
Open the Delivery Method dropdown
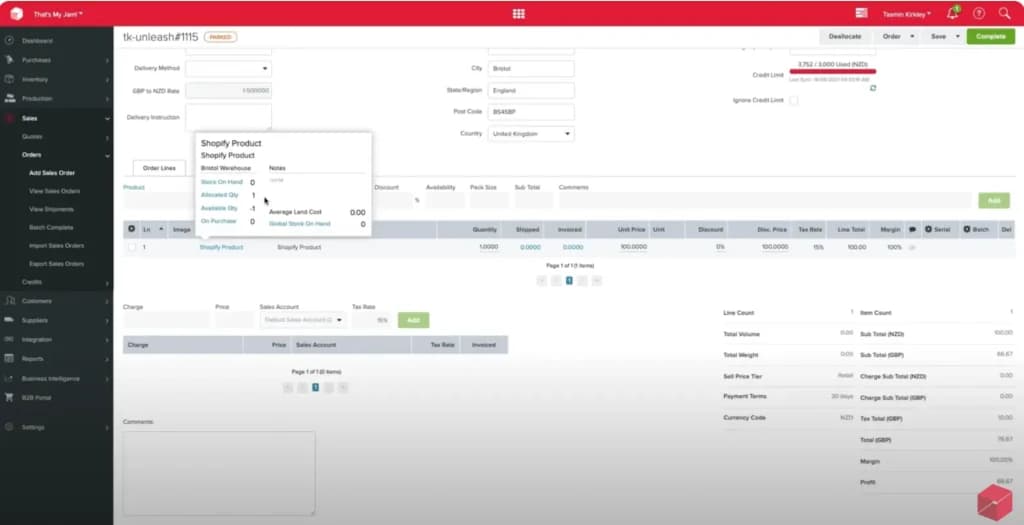(229, 68)
